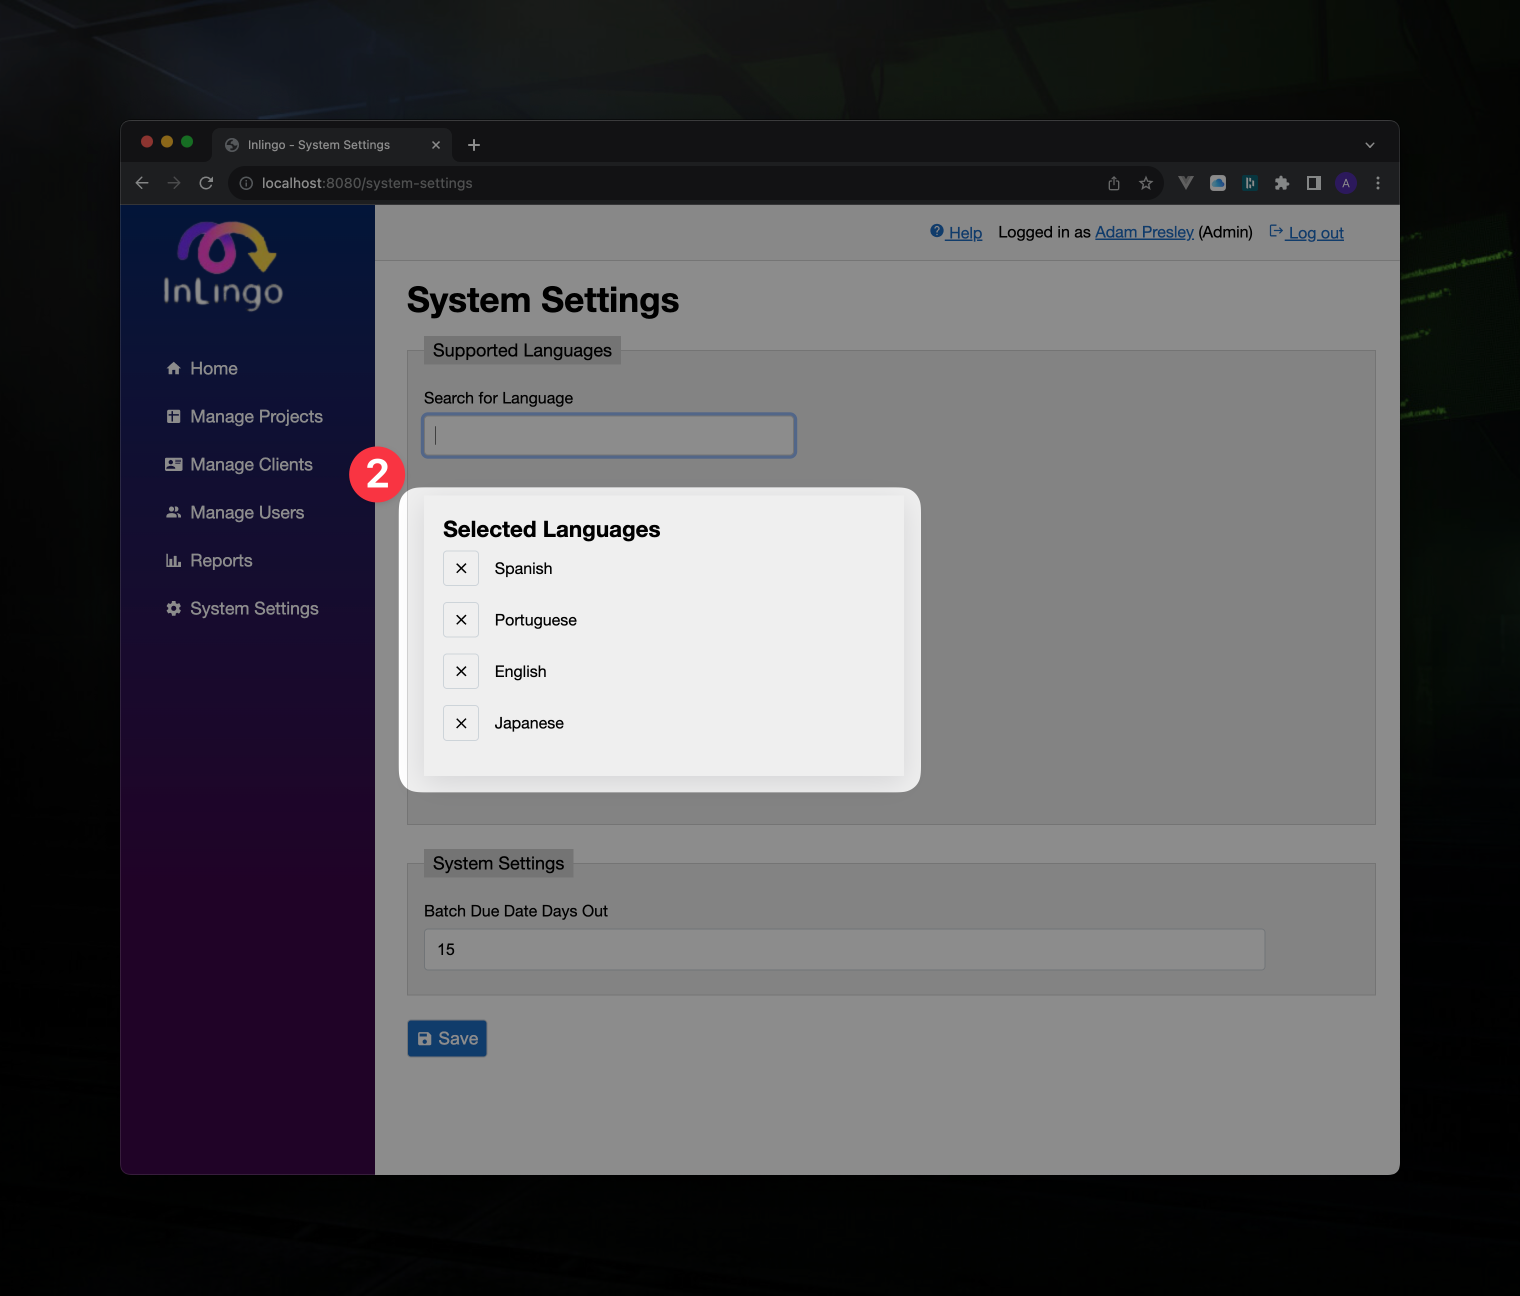
Task: Click the address bar site info icon
Action: click(245, 183)
